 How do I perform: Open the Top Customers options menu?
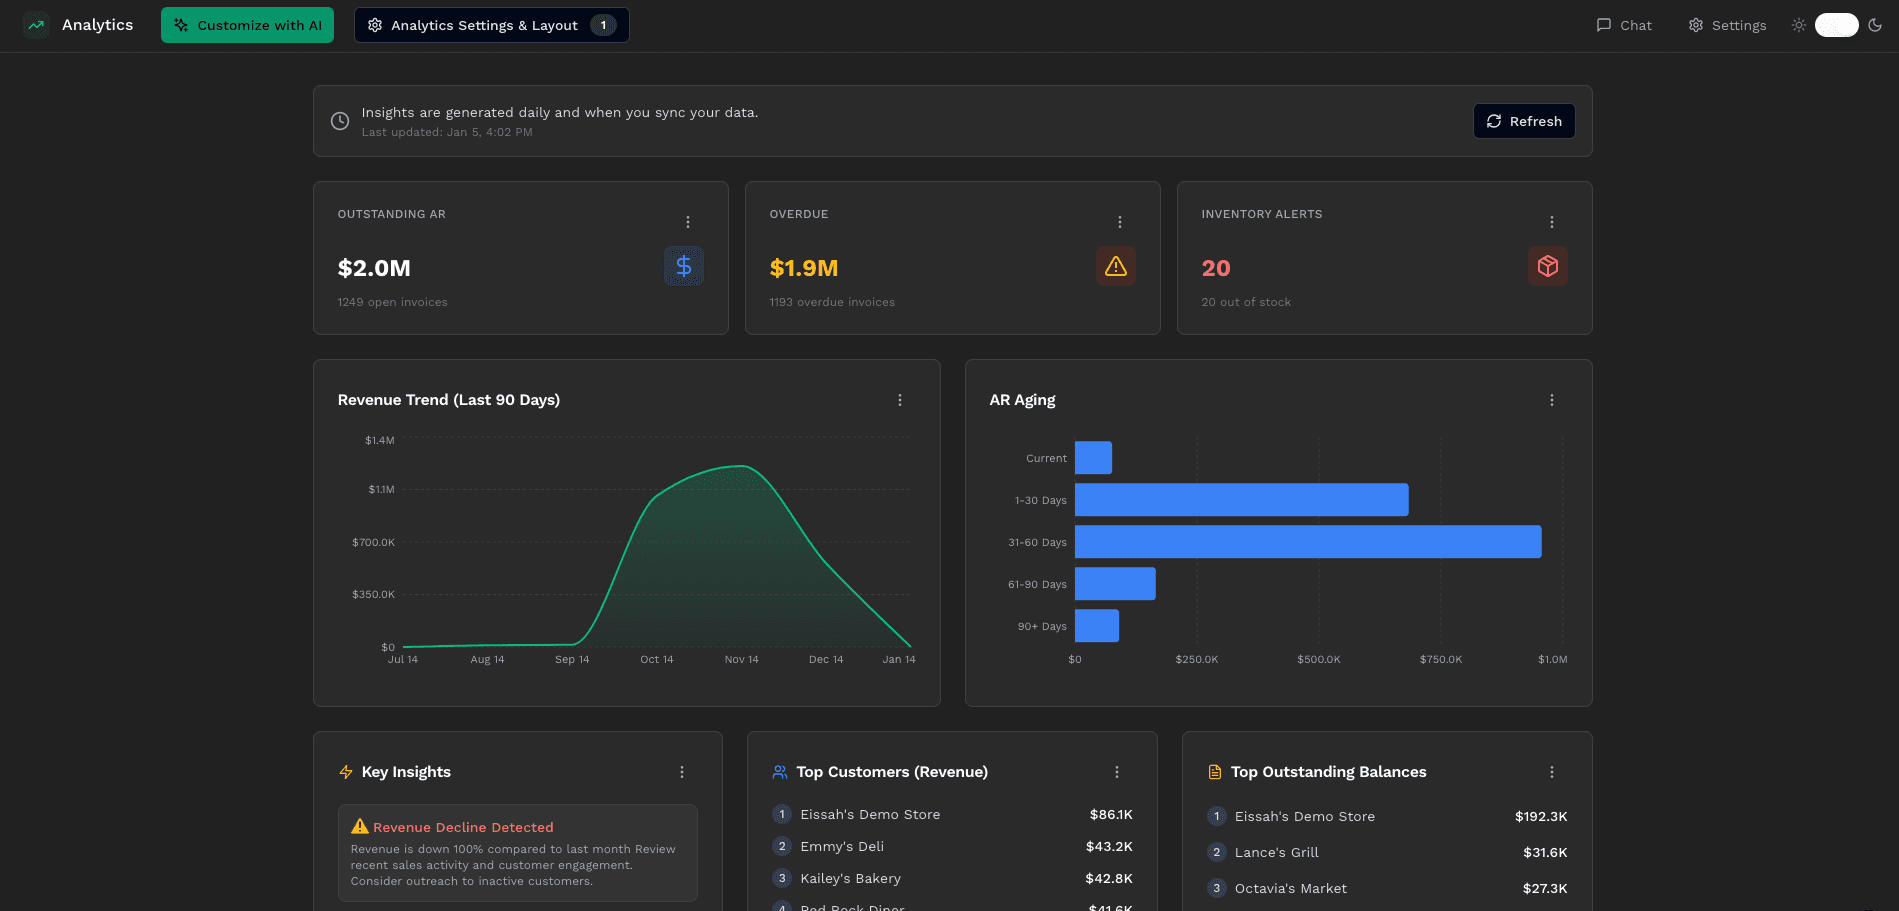(1116, 771)
